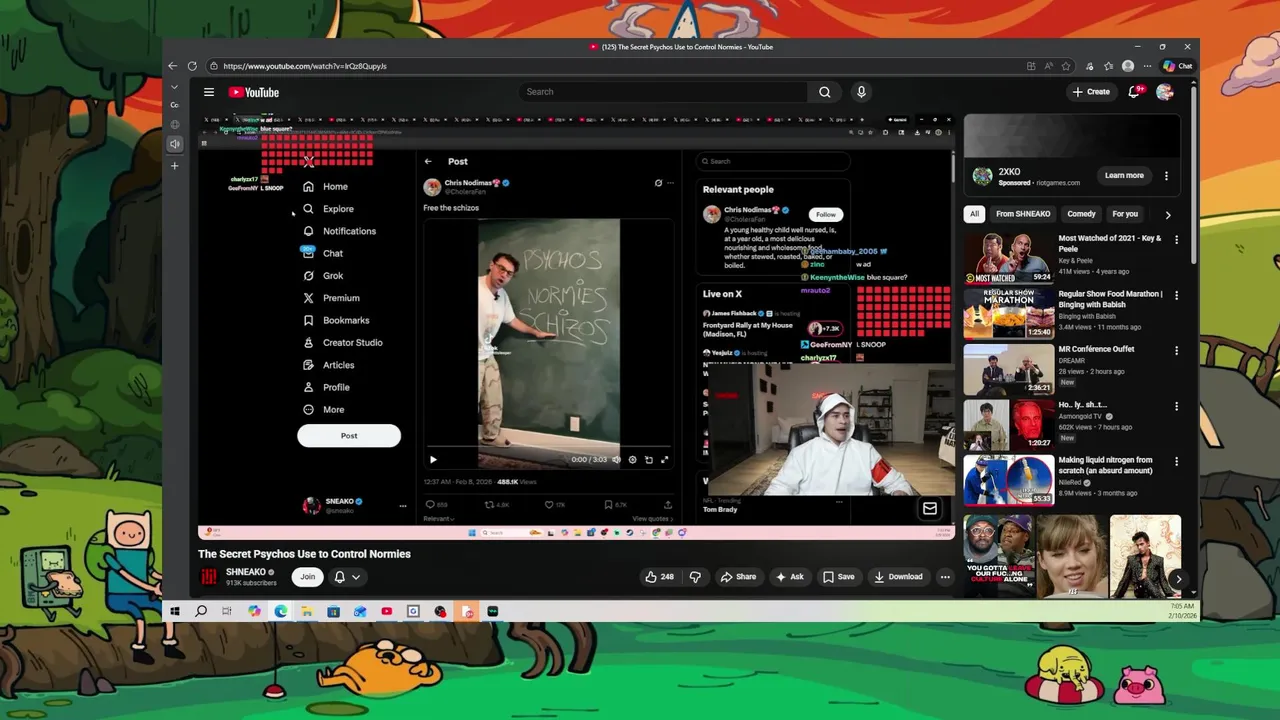The width and height of the screenshot is (1280, 720).
Task: Click the Create button in the YouTube header
Action: click(x=1091, y=92)
